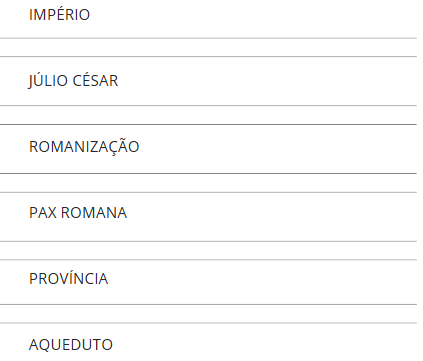This screenshot has height=361, width=423.
Task: Click the PROVÍNCIA text label
Action: [x=69, y=279]
